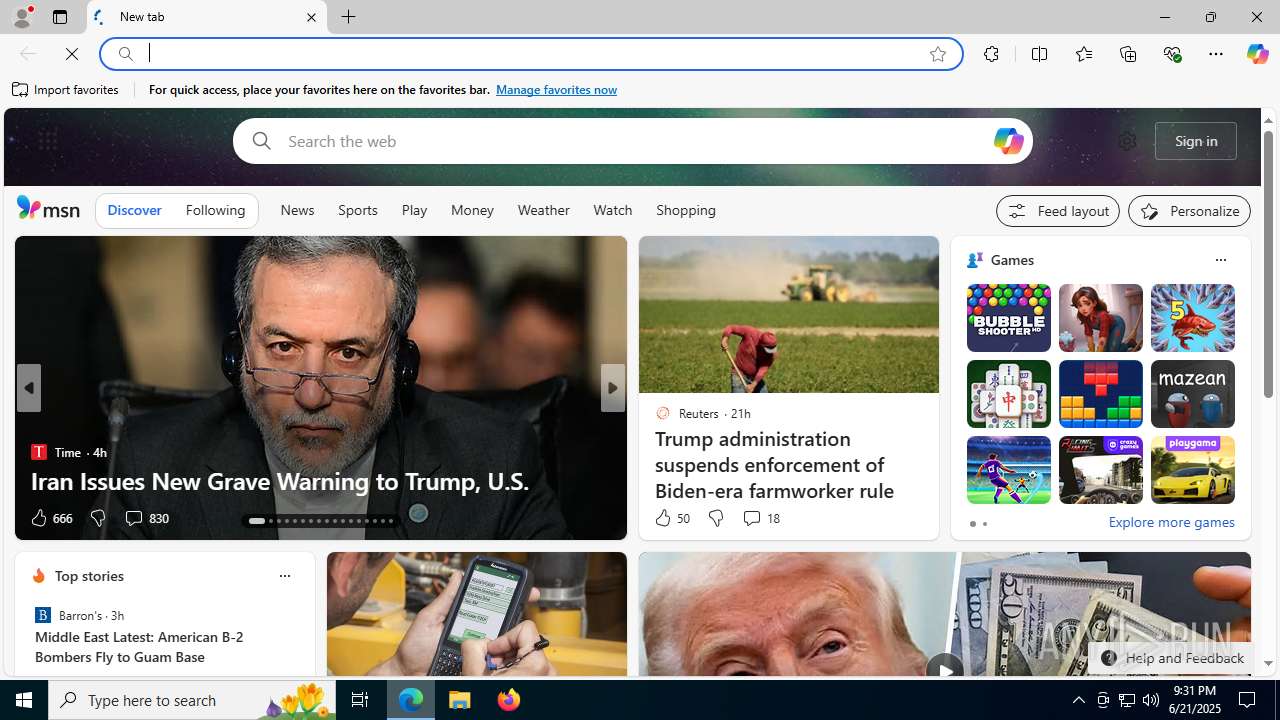View 18 comments on Reuters story
Image resolution: width=1280 pixels, height=720 pixels.
761,518
